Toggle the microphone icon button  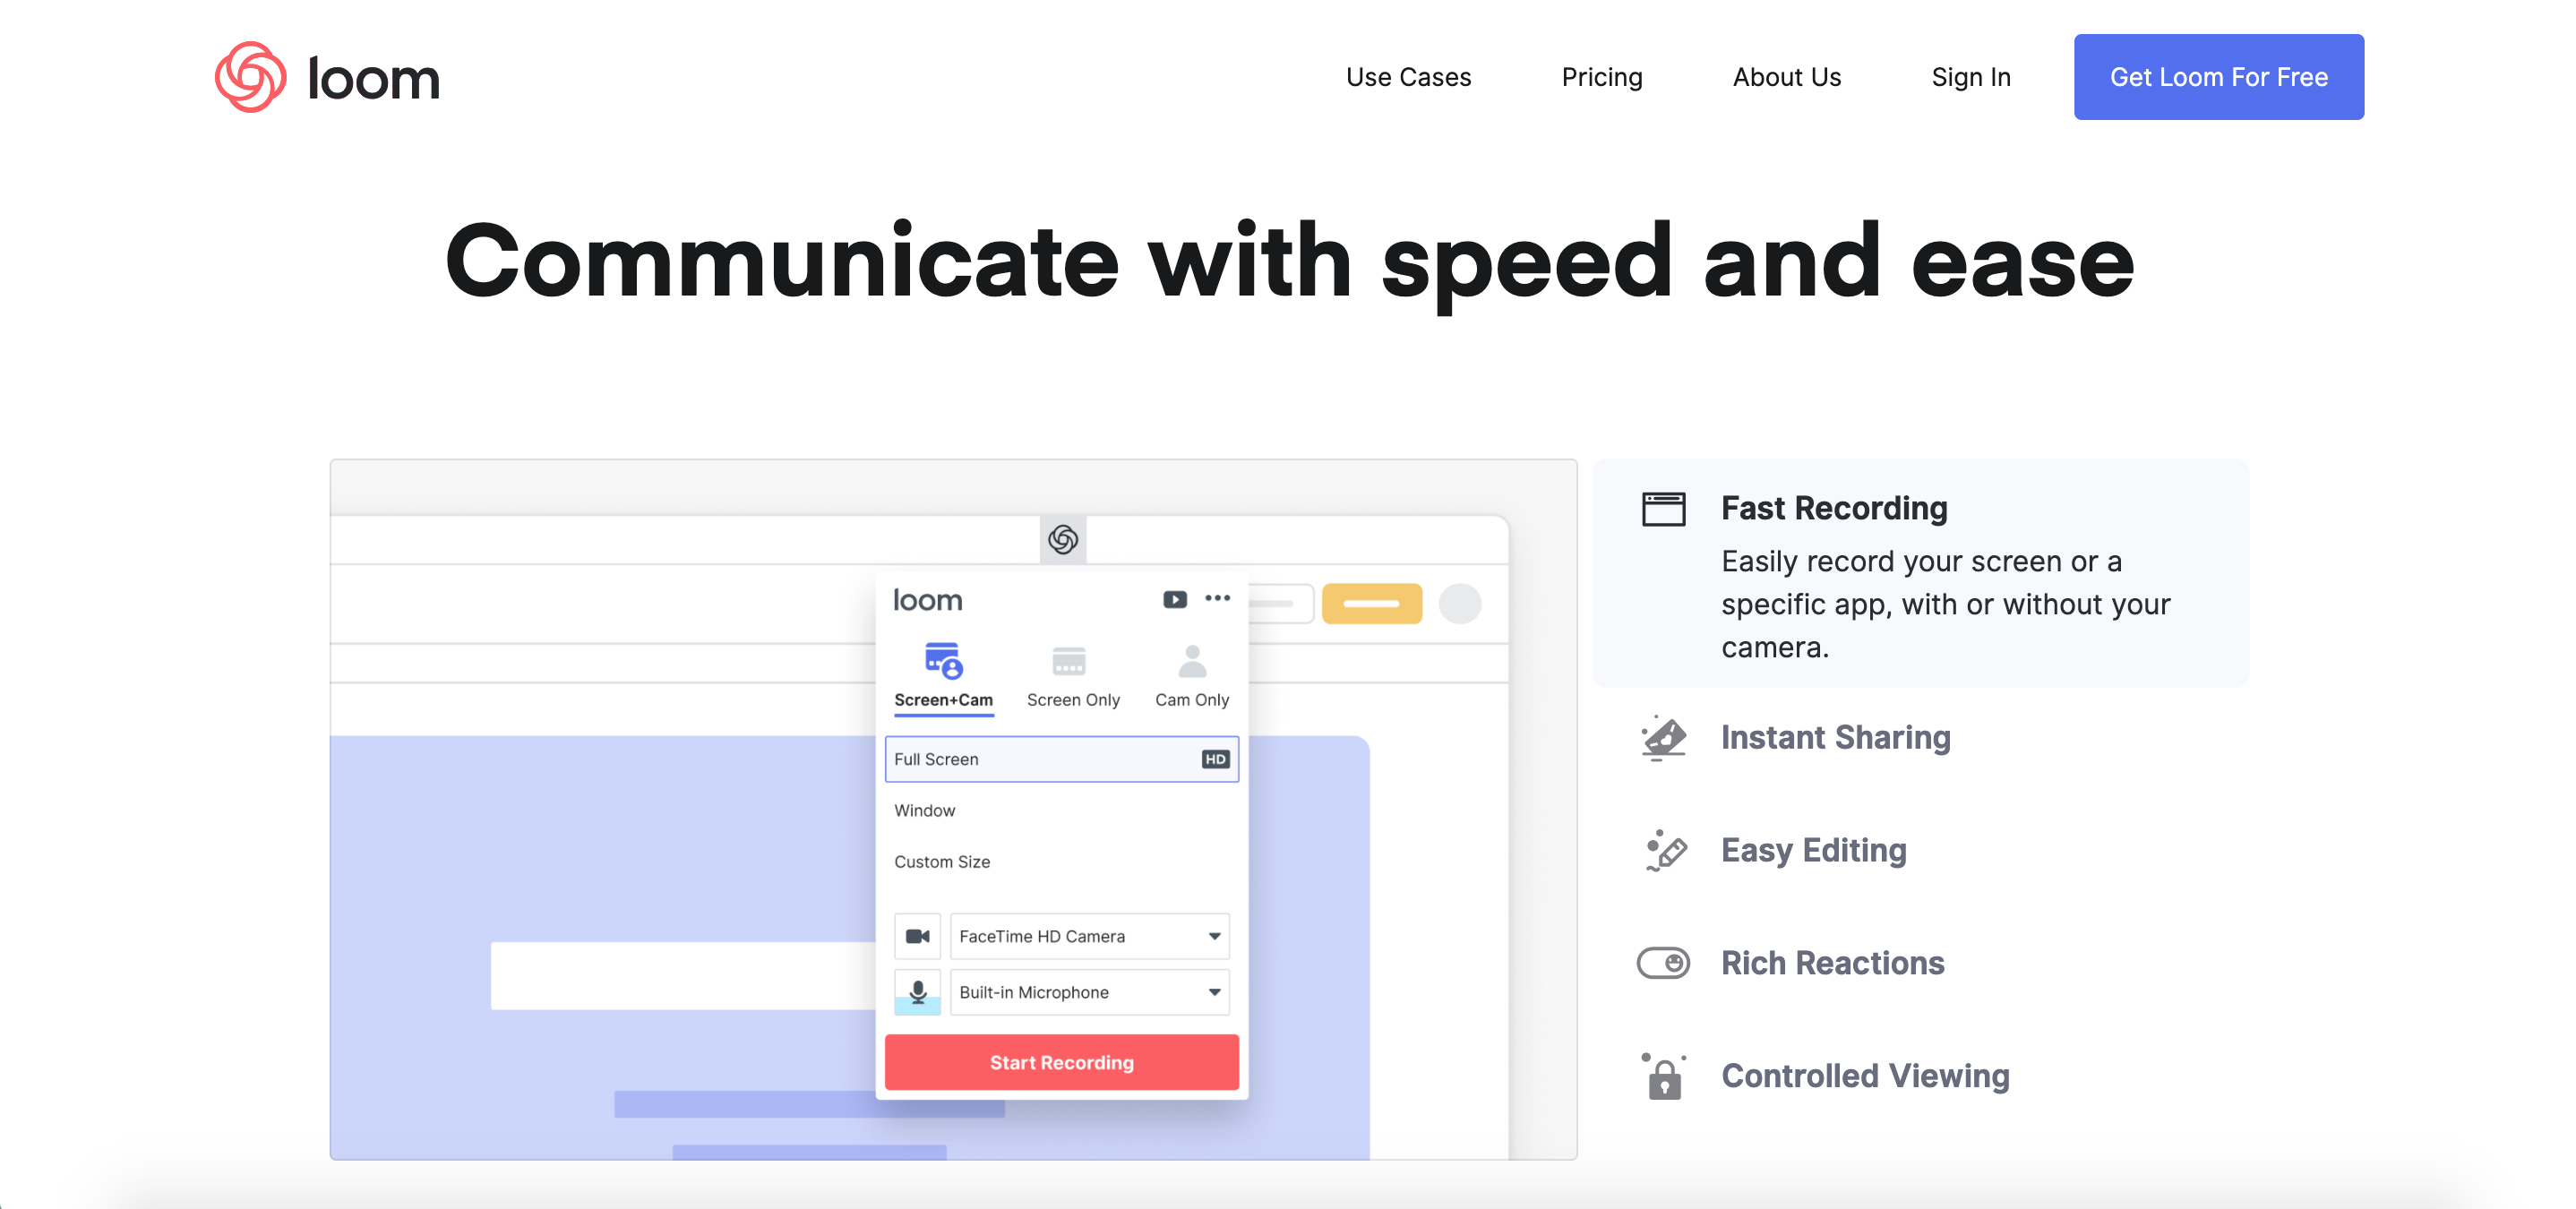[917, 992]
